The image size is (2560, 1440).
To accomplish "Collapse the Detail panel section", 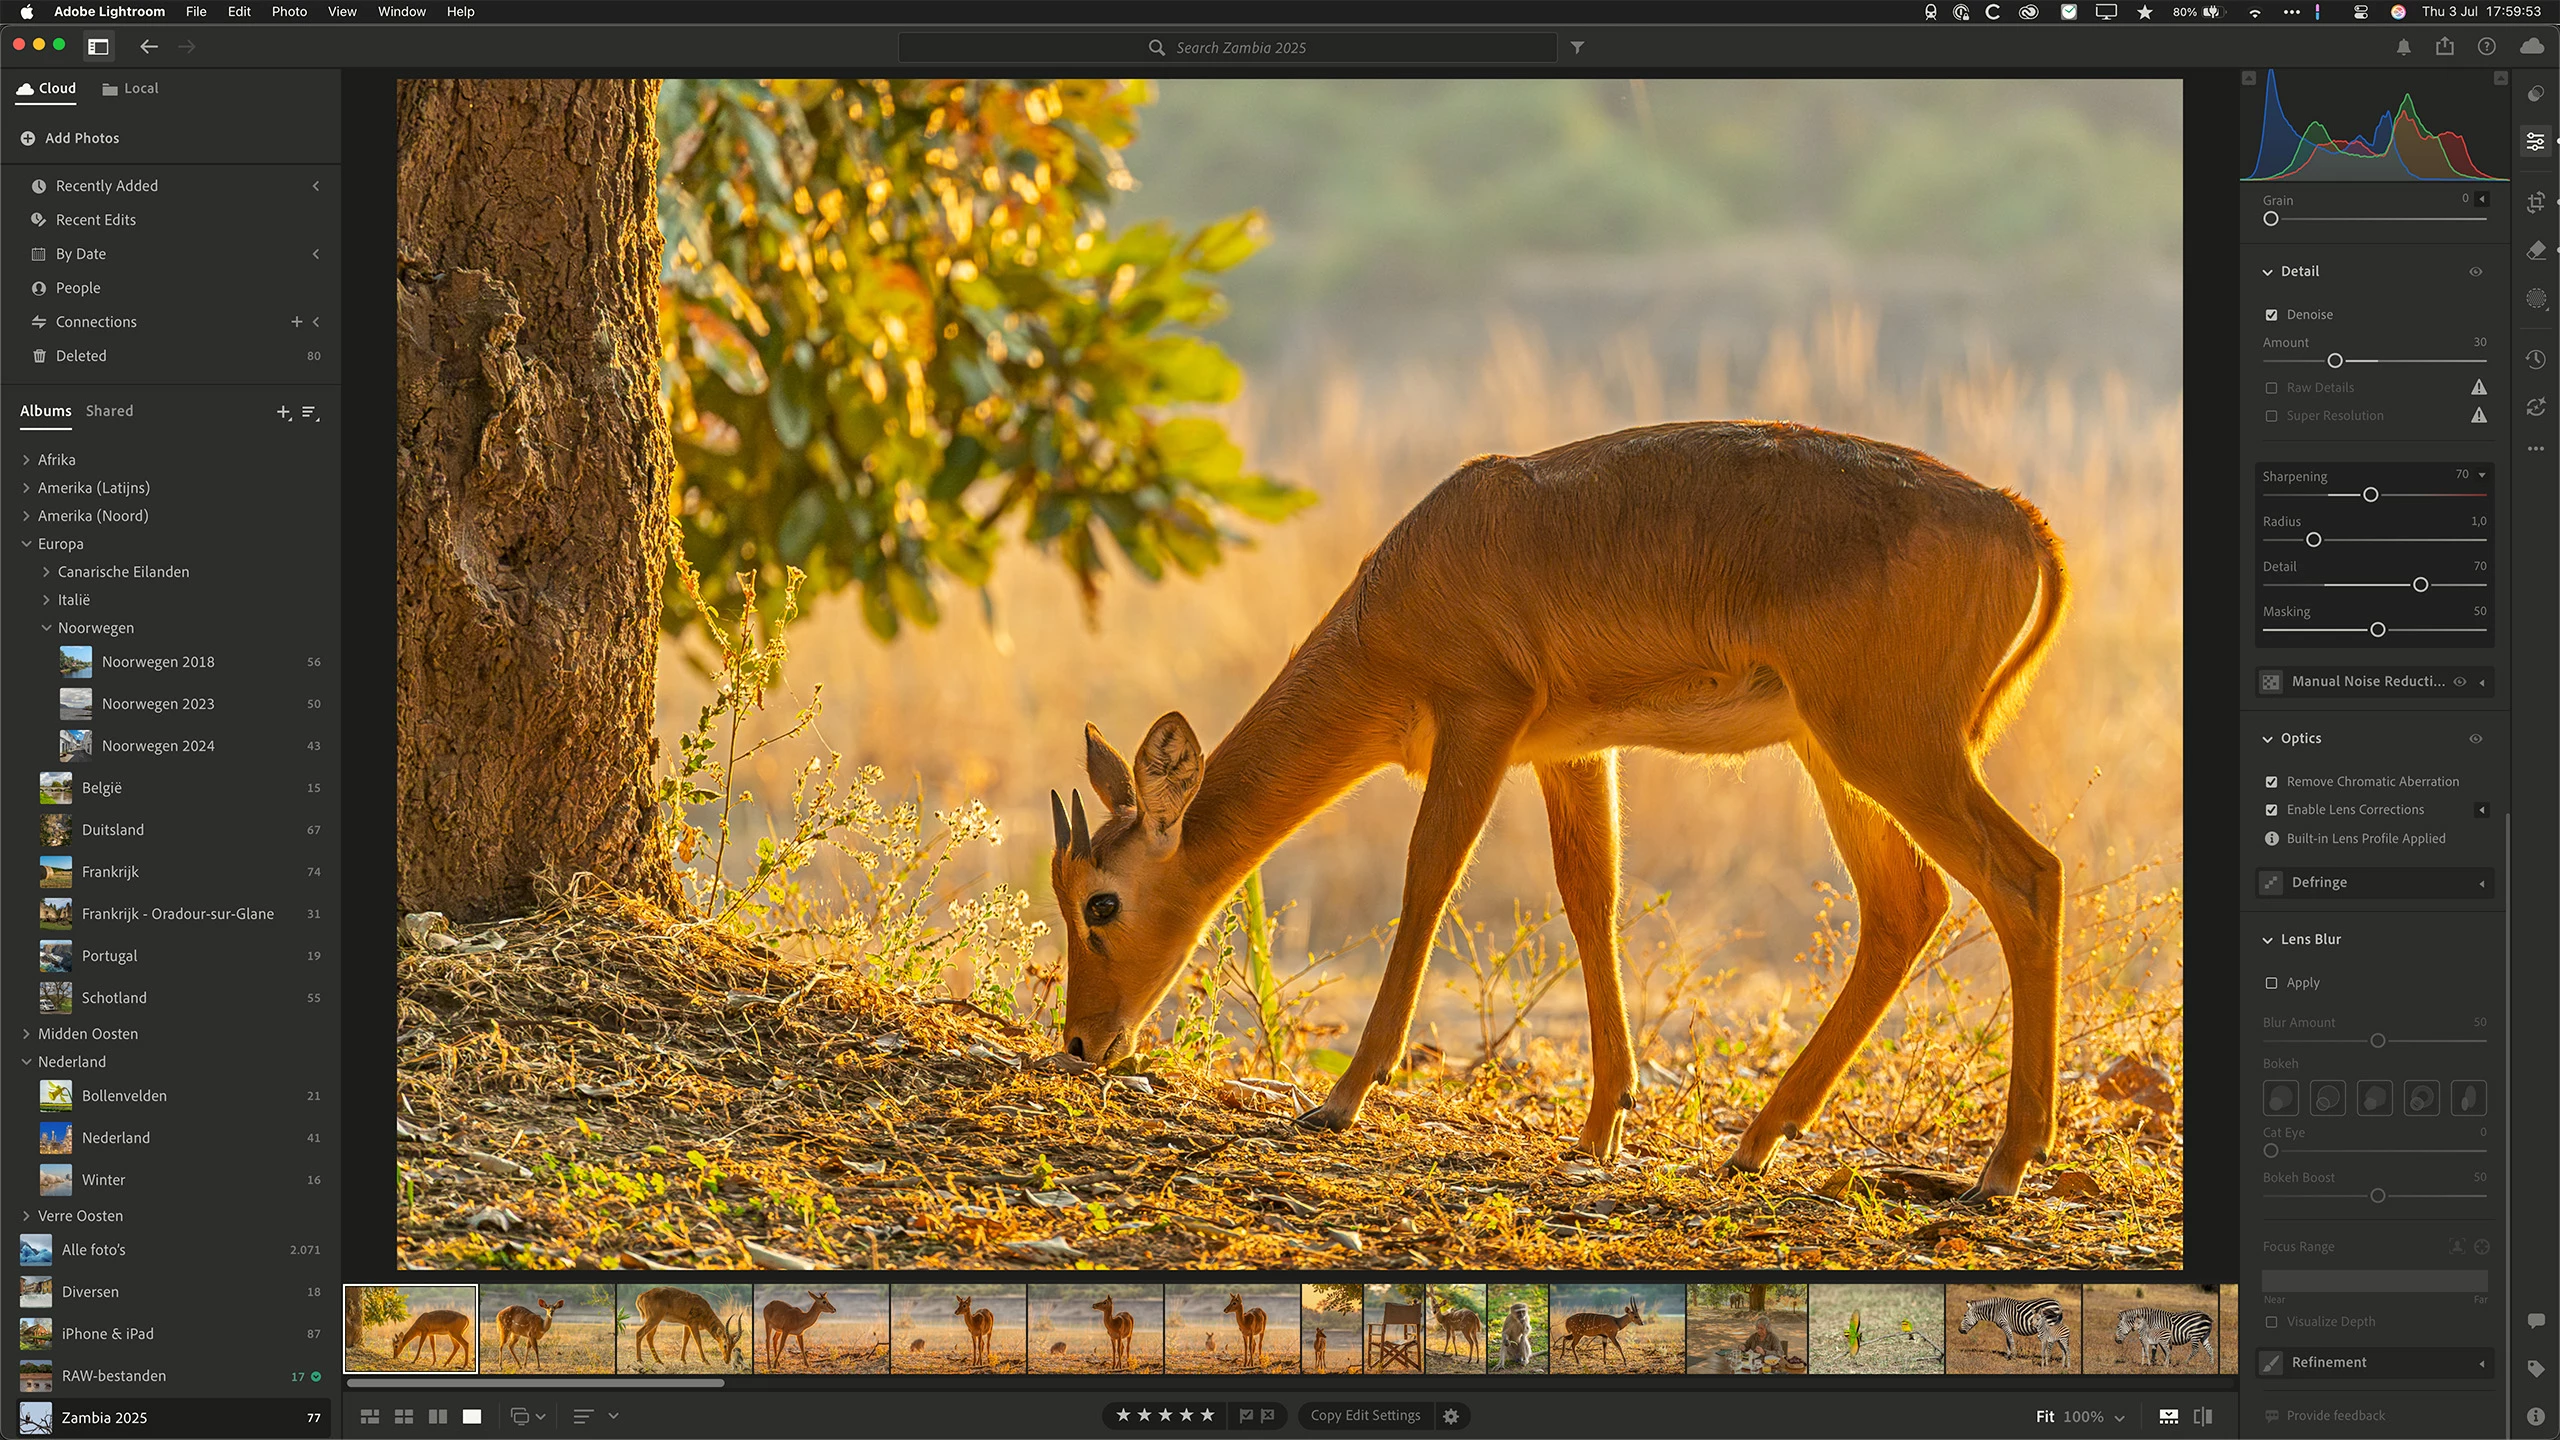I will pos(2268,272).
